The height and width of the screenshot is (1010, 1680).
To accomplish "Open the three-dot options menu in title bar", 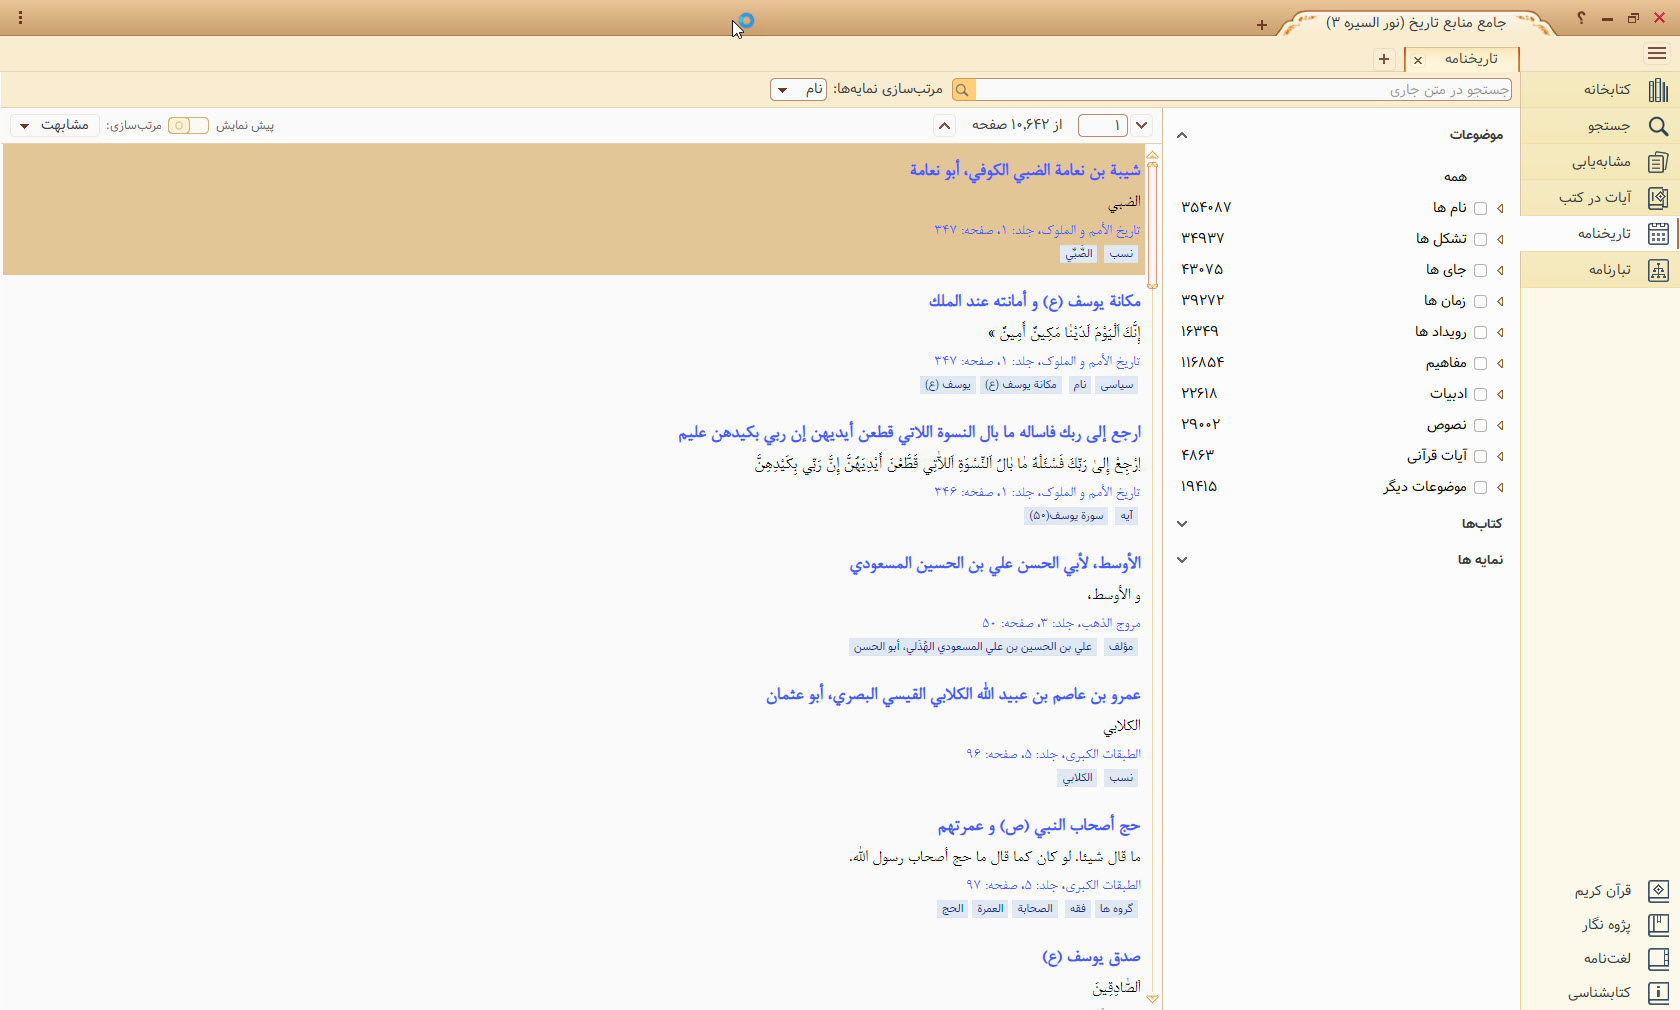I will pos(20,18).
